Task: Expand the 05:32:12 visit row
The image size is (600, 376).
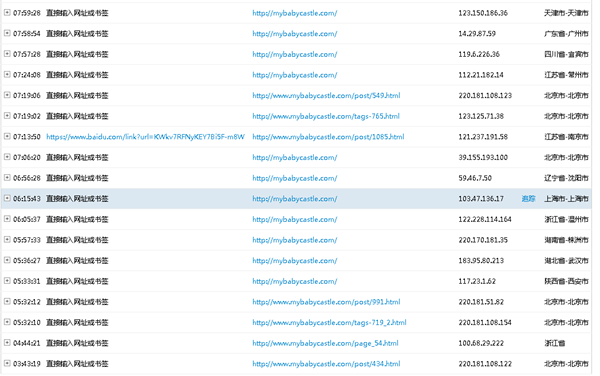Action: [x=7, y=302]
